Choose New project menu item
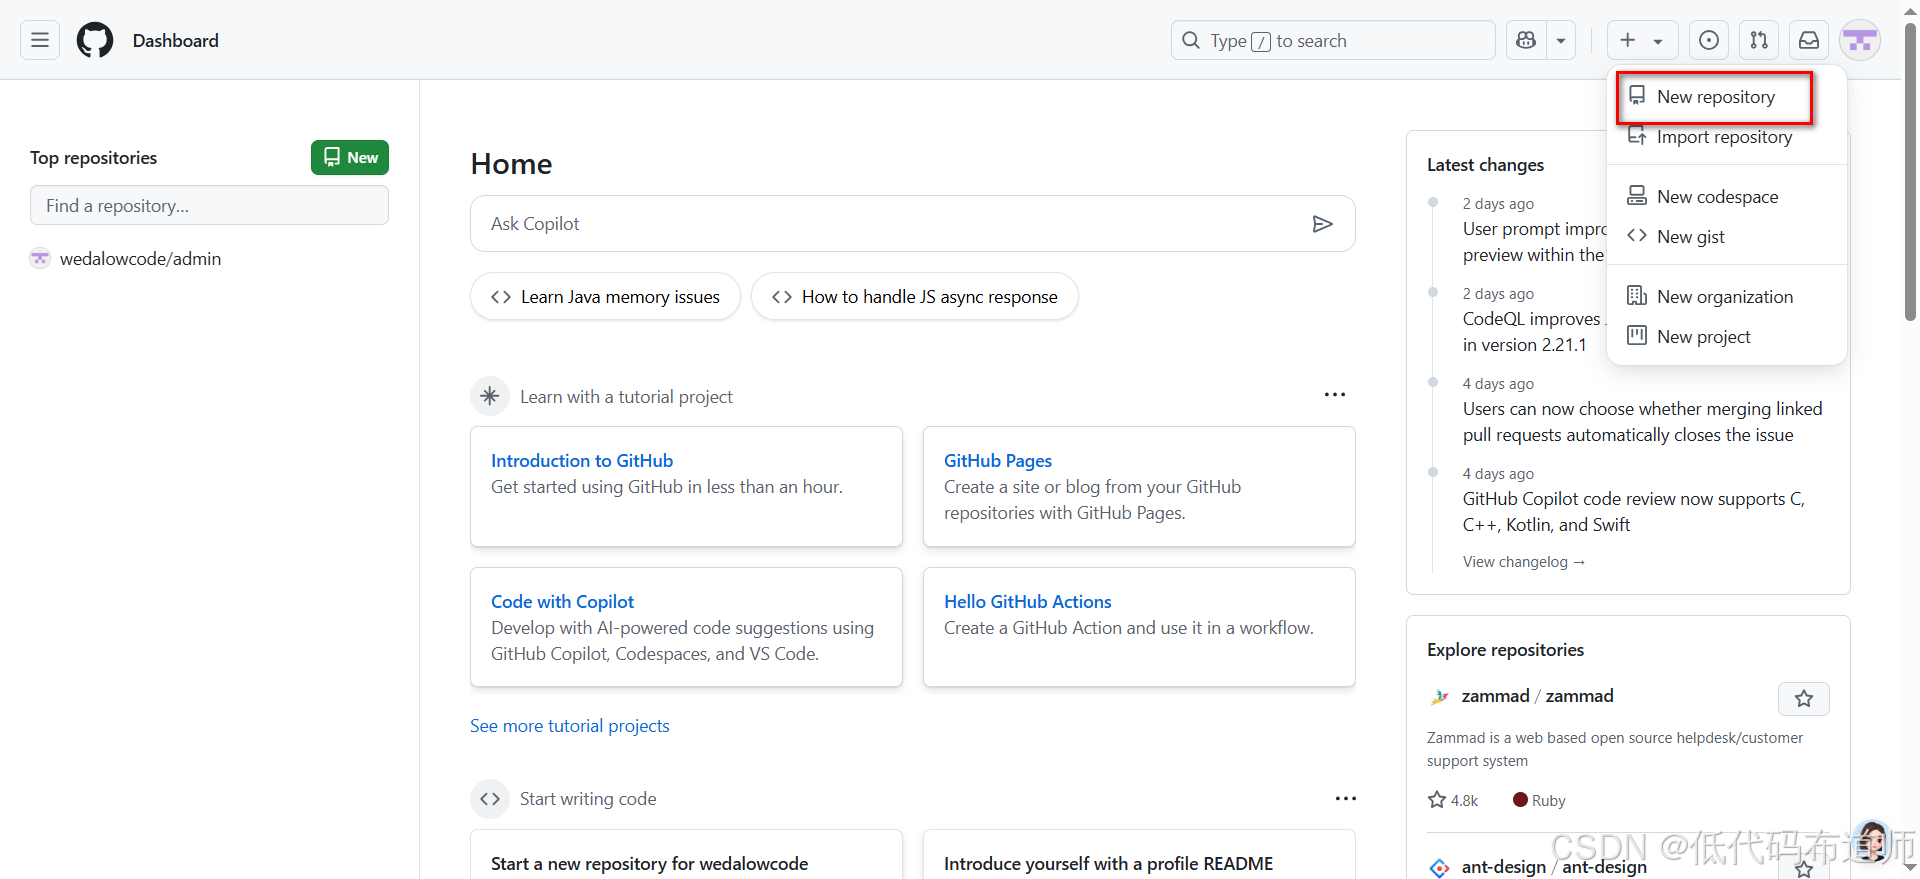Screen dimensions: 1920x879 tap(1703, 337)
